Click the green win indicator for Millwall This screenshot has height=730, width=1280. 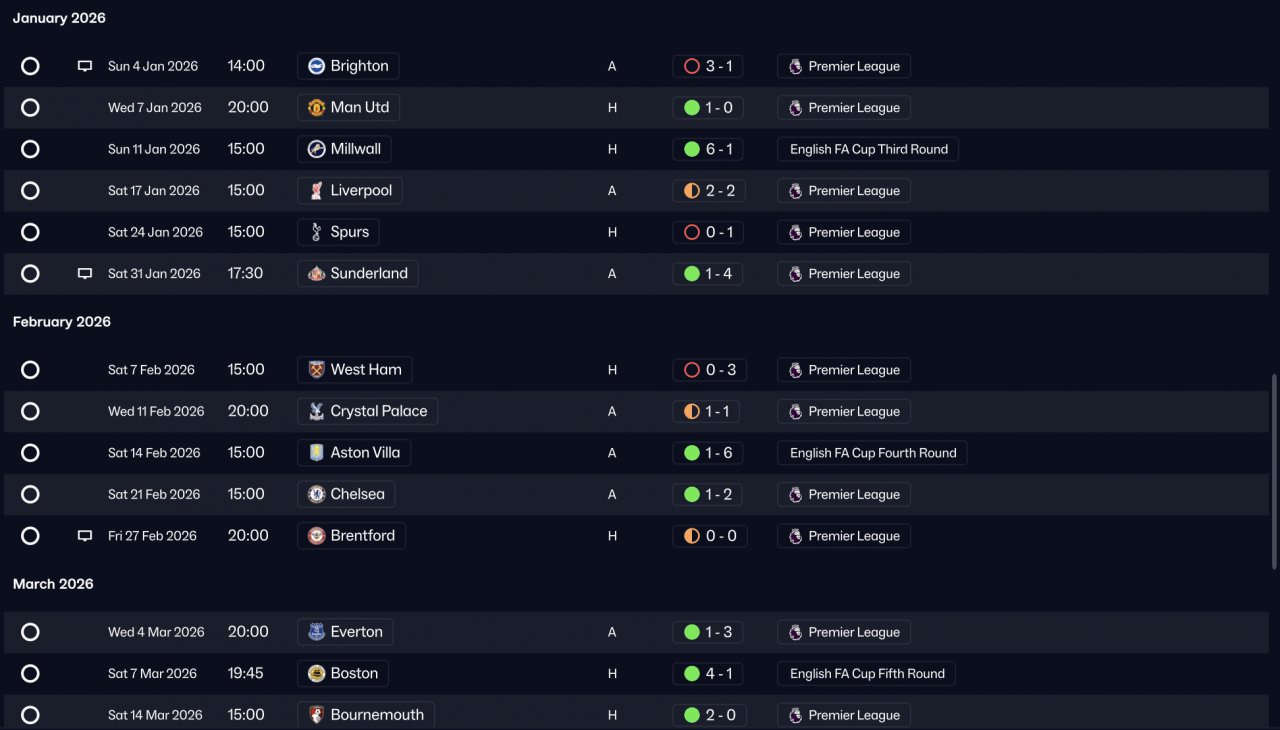691,149
